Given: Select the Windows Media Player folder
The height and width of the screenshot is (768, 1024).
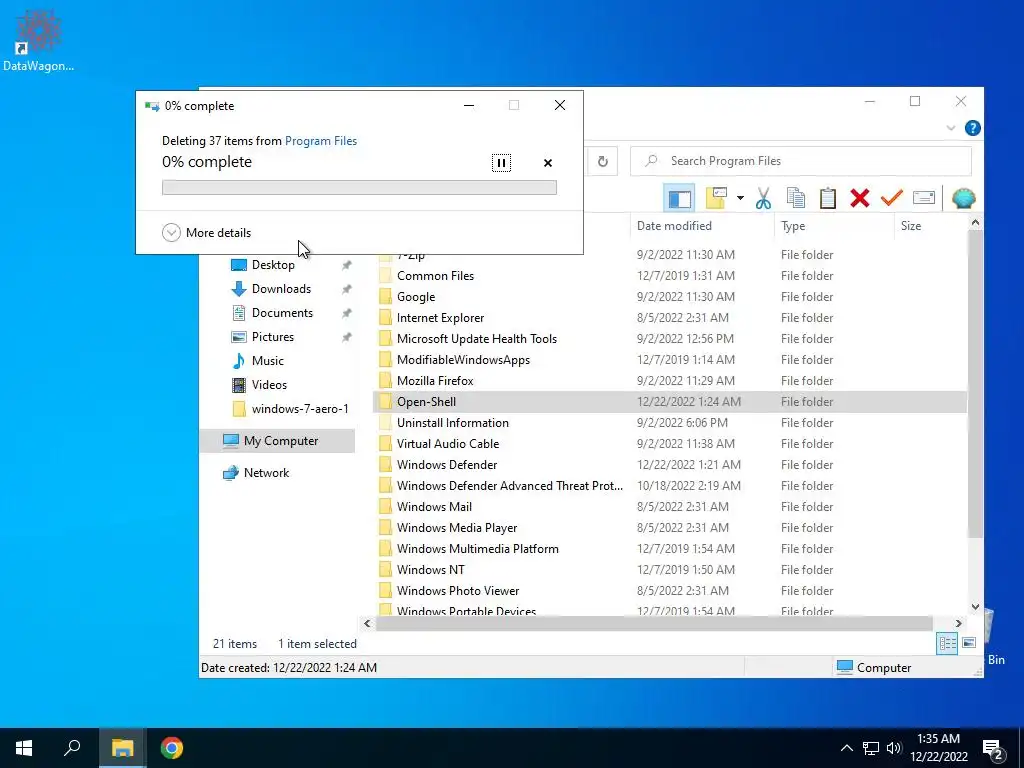Looking at the screenshot, I should (x=456, y=528).
